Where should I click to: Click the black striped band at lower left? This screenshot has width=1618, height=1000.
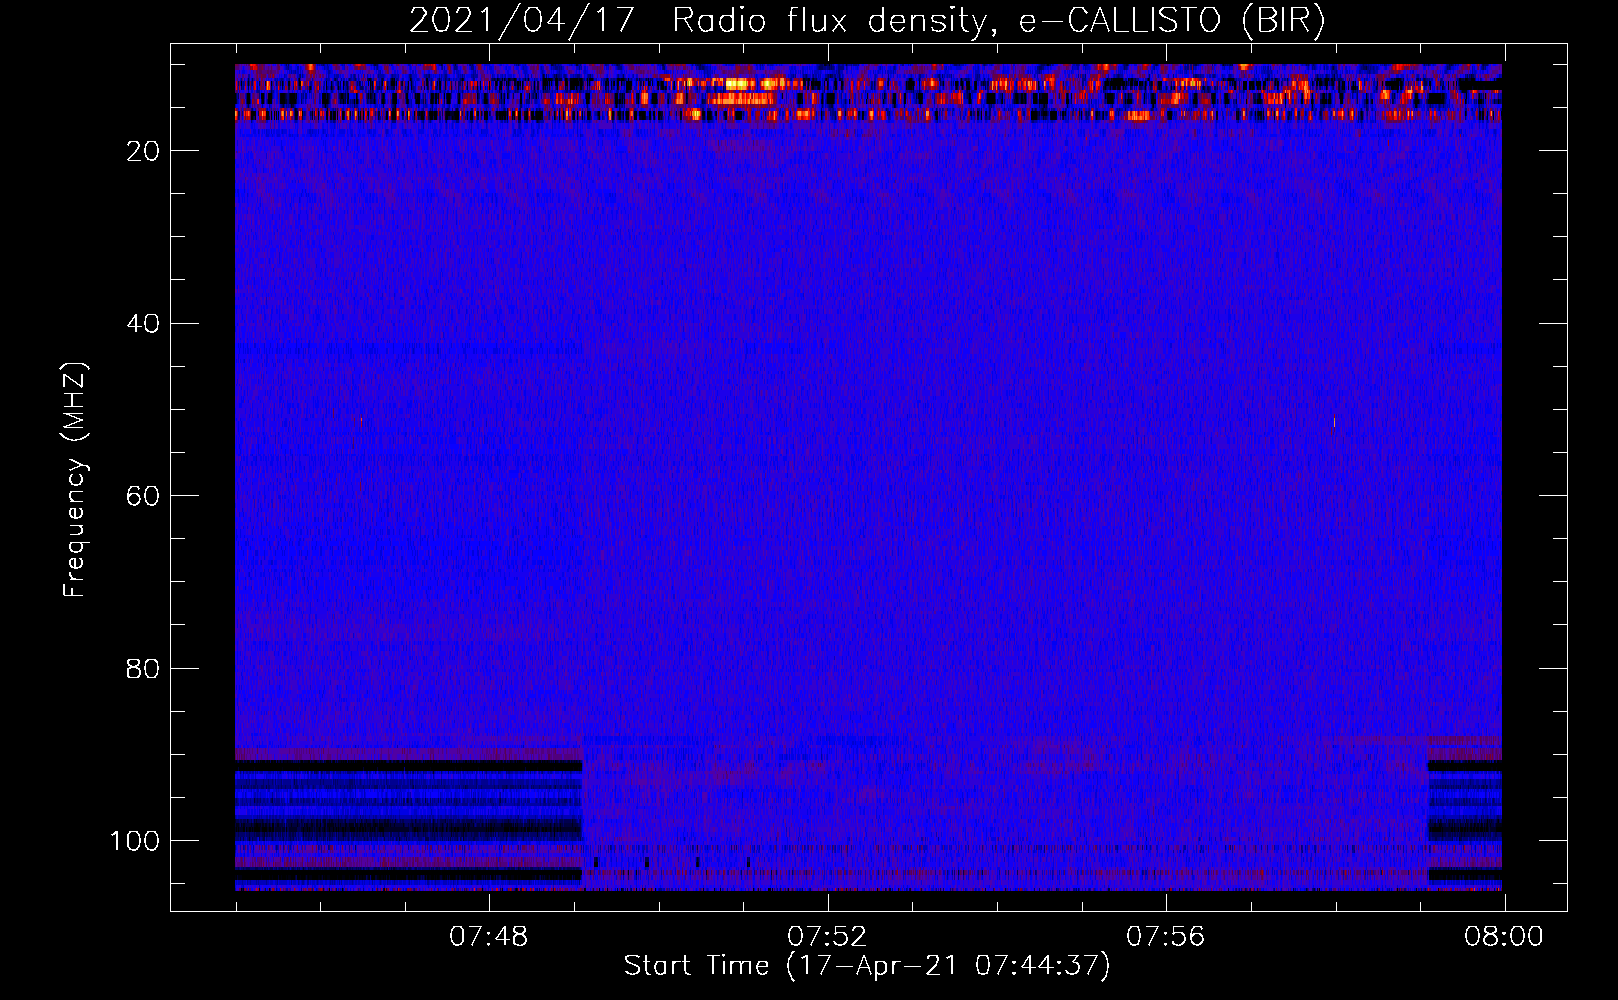tap(408, 820)
